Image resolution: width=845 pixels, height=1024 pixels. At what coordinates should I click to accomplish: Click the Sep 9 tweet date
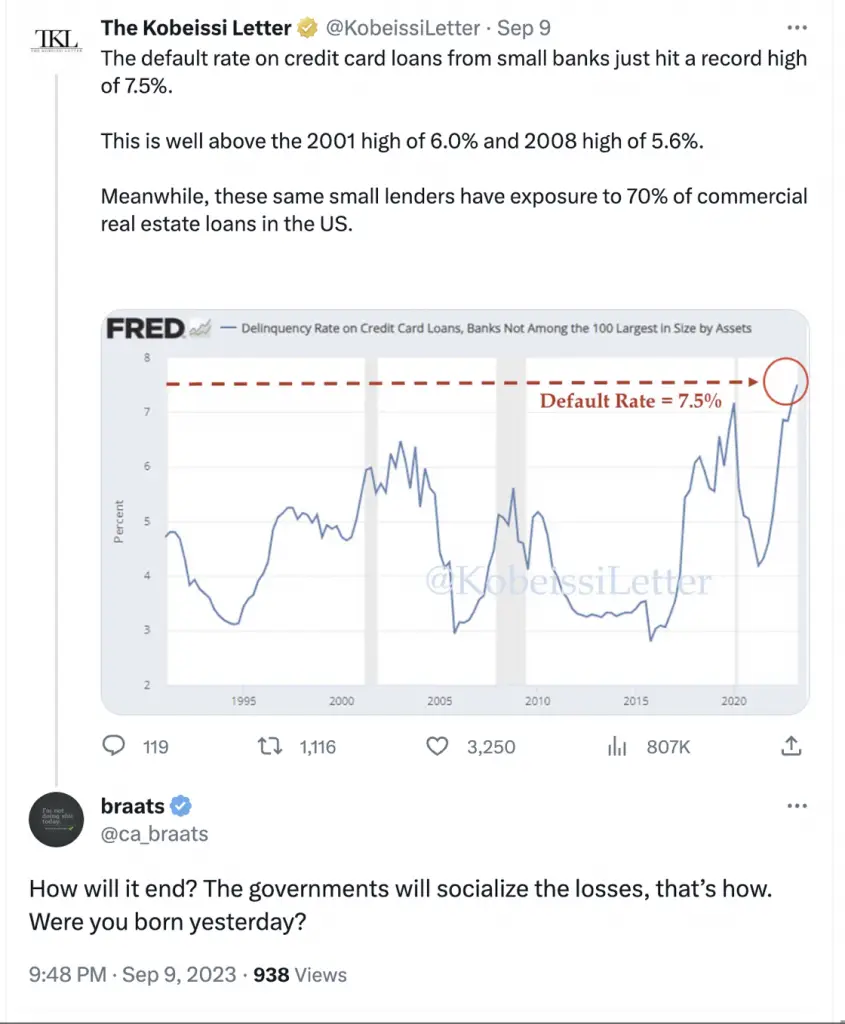pyautogui.click(x=524, y=28)
